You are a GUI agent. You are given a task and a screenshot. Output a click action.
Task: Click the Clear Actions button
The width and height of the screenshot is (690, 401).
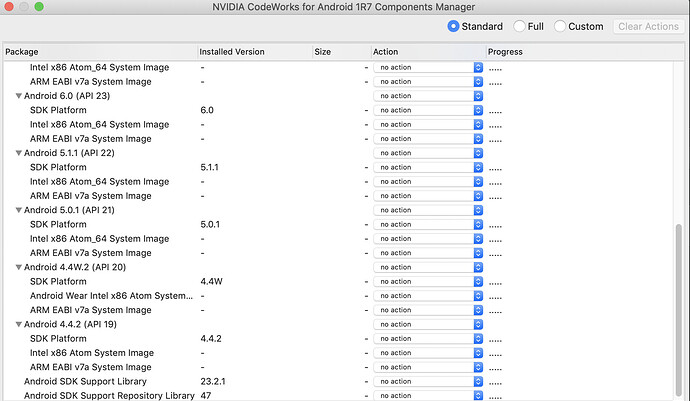click(x=648, y=26)
